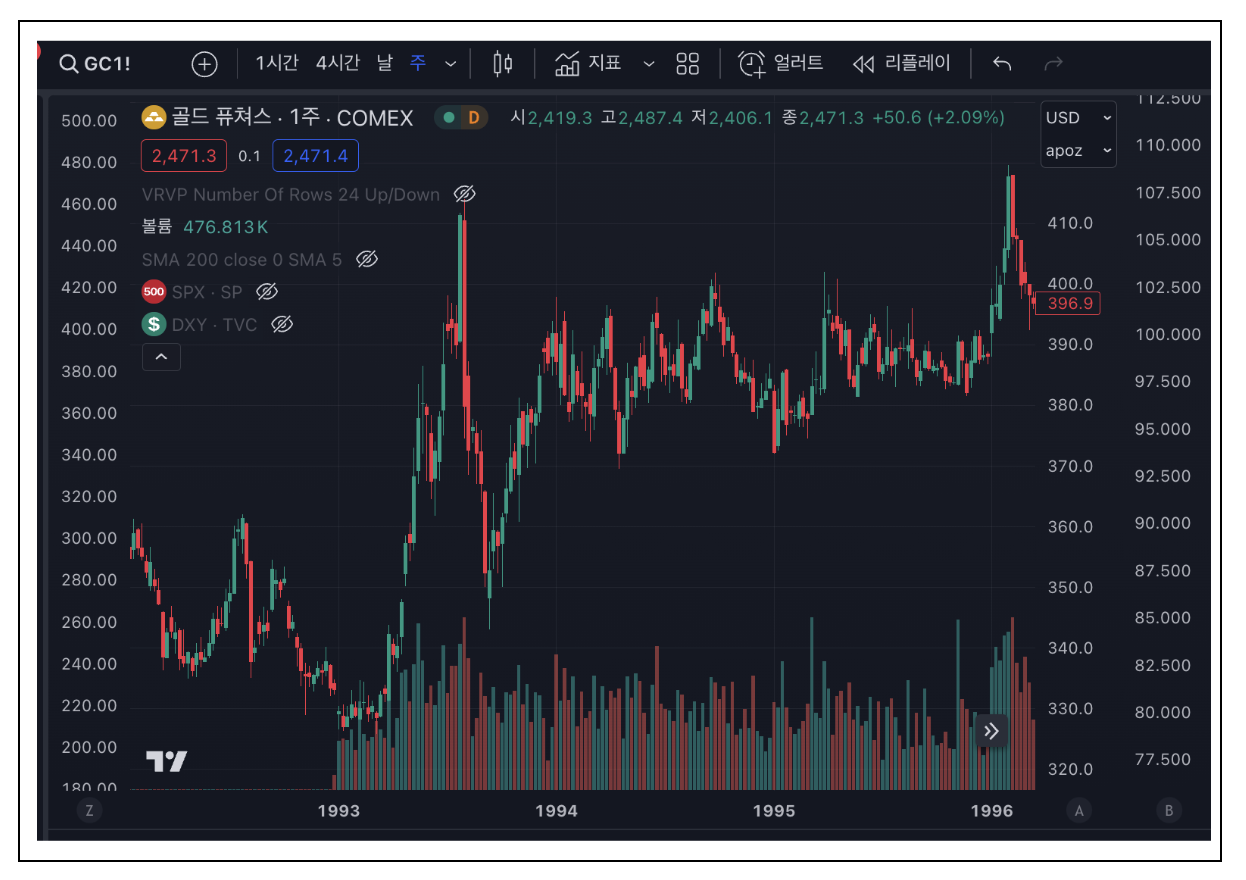Open the candlestick chart type icon
Viewport: 1246px width, 880px height.
(502, 64)
